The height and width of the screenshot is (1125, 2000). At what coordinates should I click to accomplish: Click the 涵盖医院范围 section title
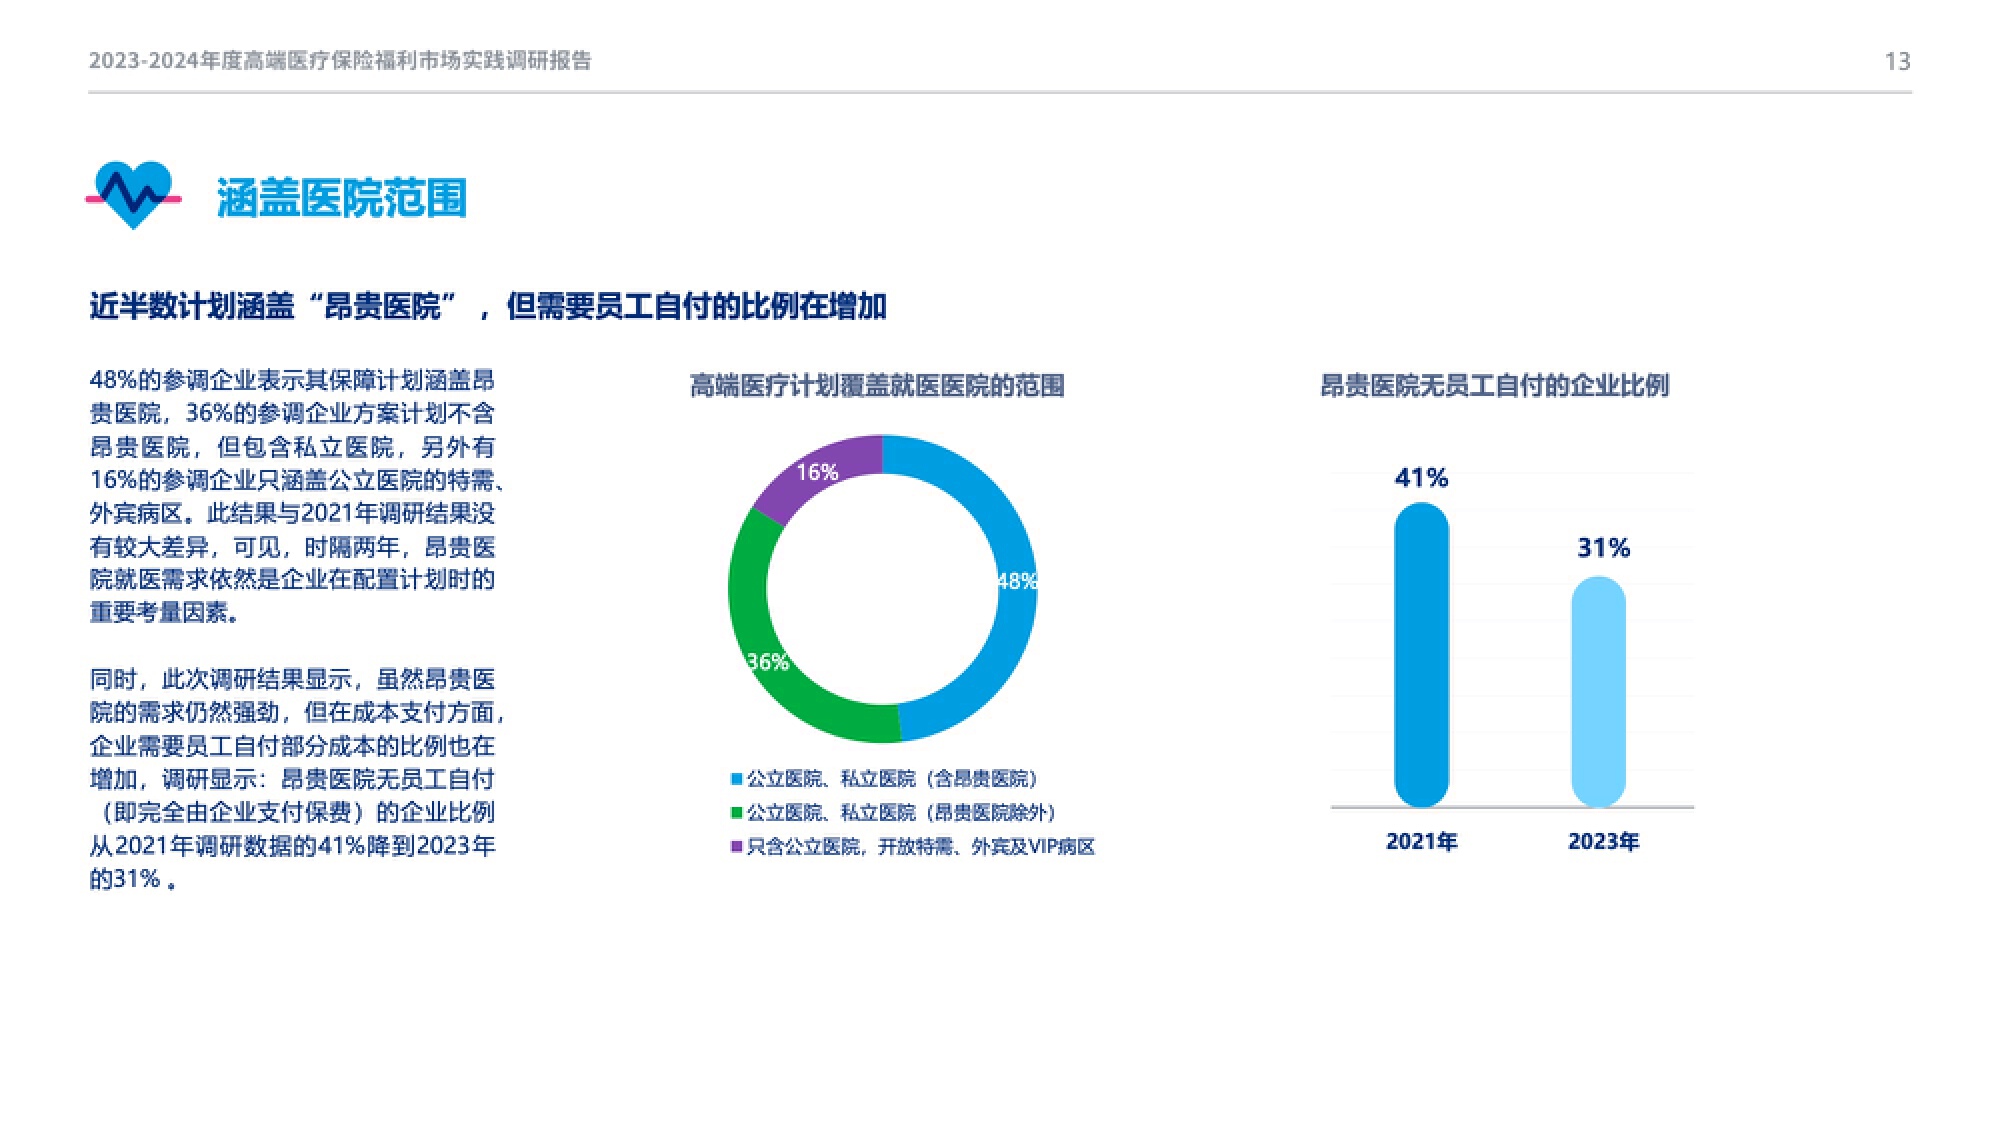(341, 198)
